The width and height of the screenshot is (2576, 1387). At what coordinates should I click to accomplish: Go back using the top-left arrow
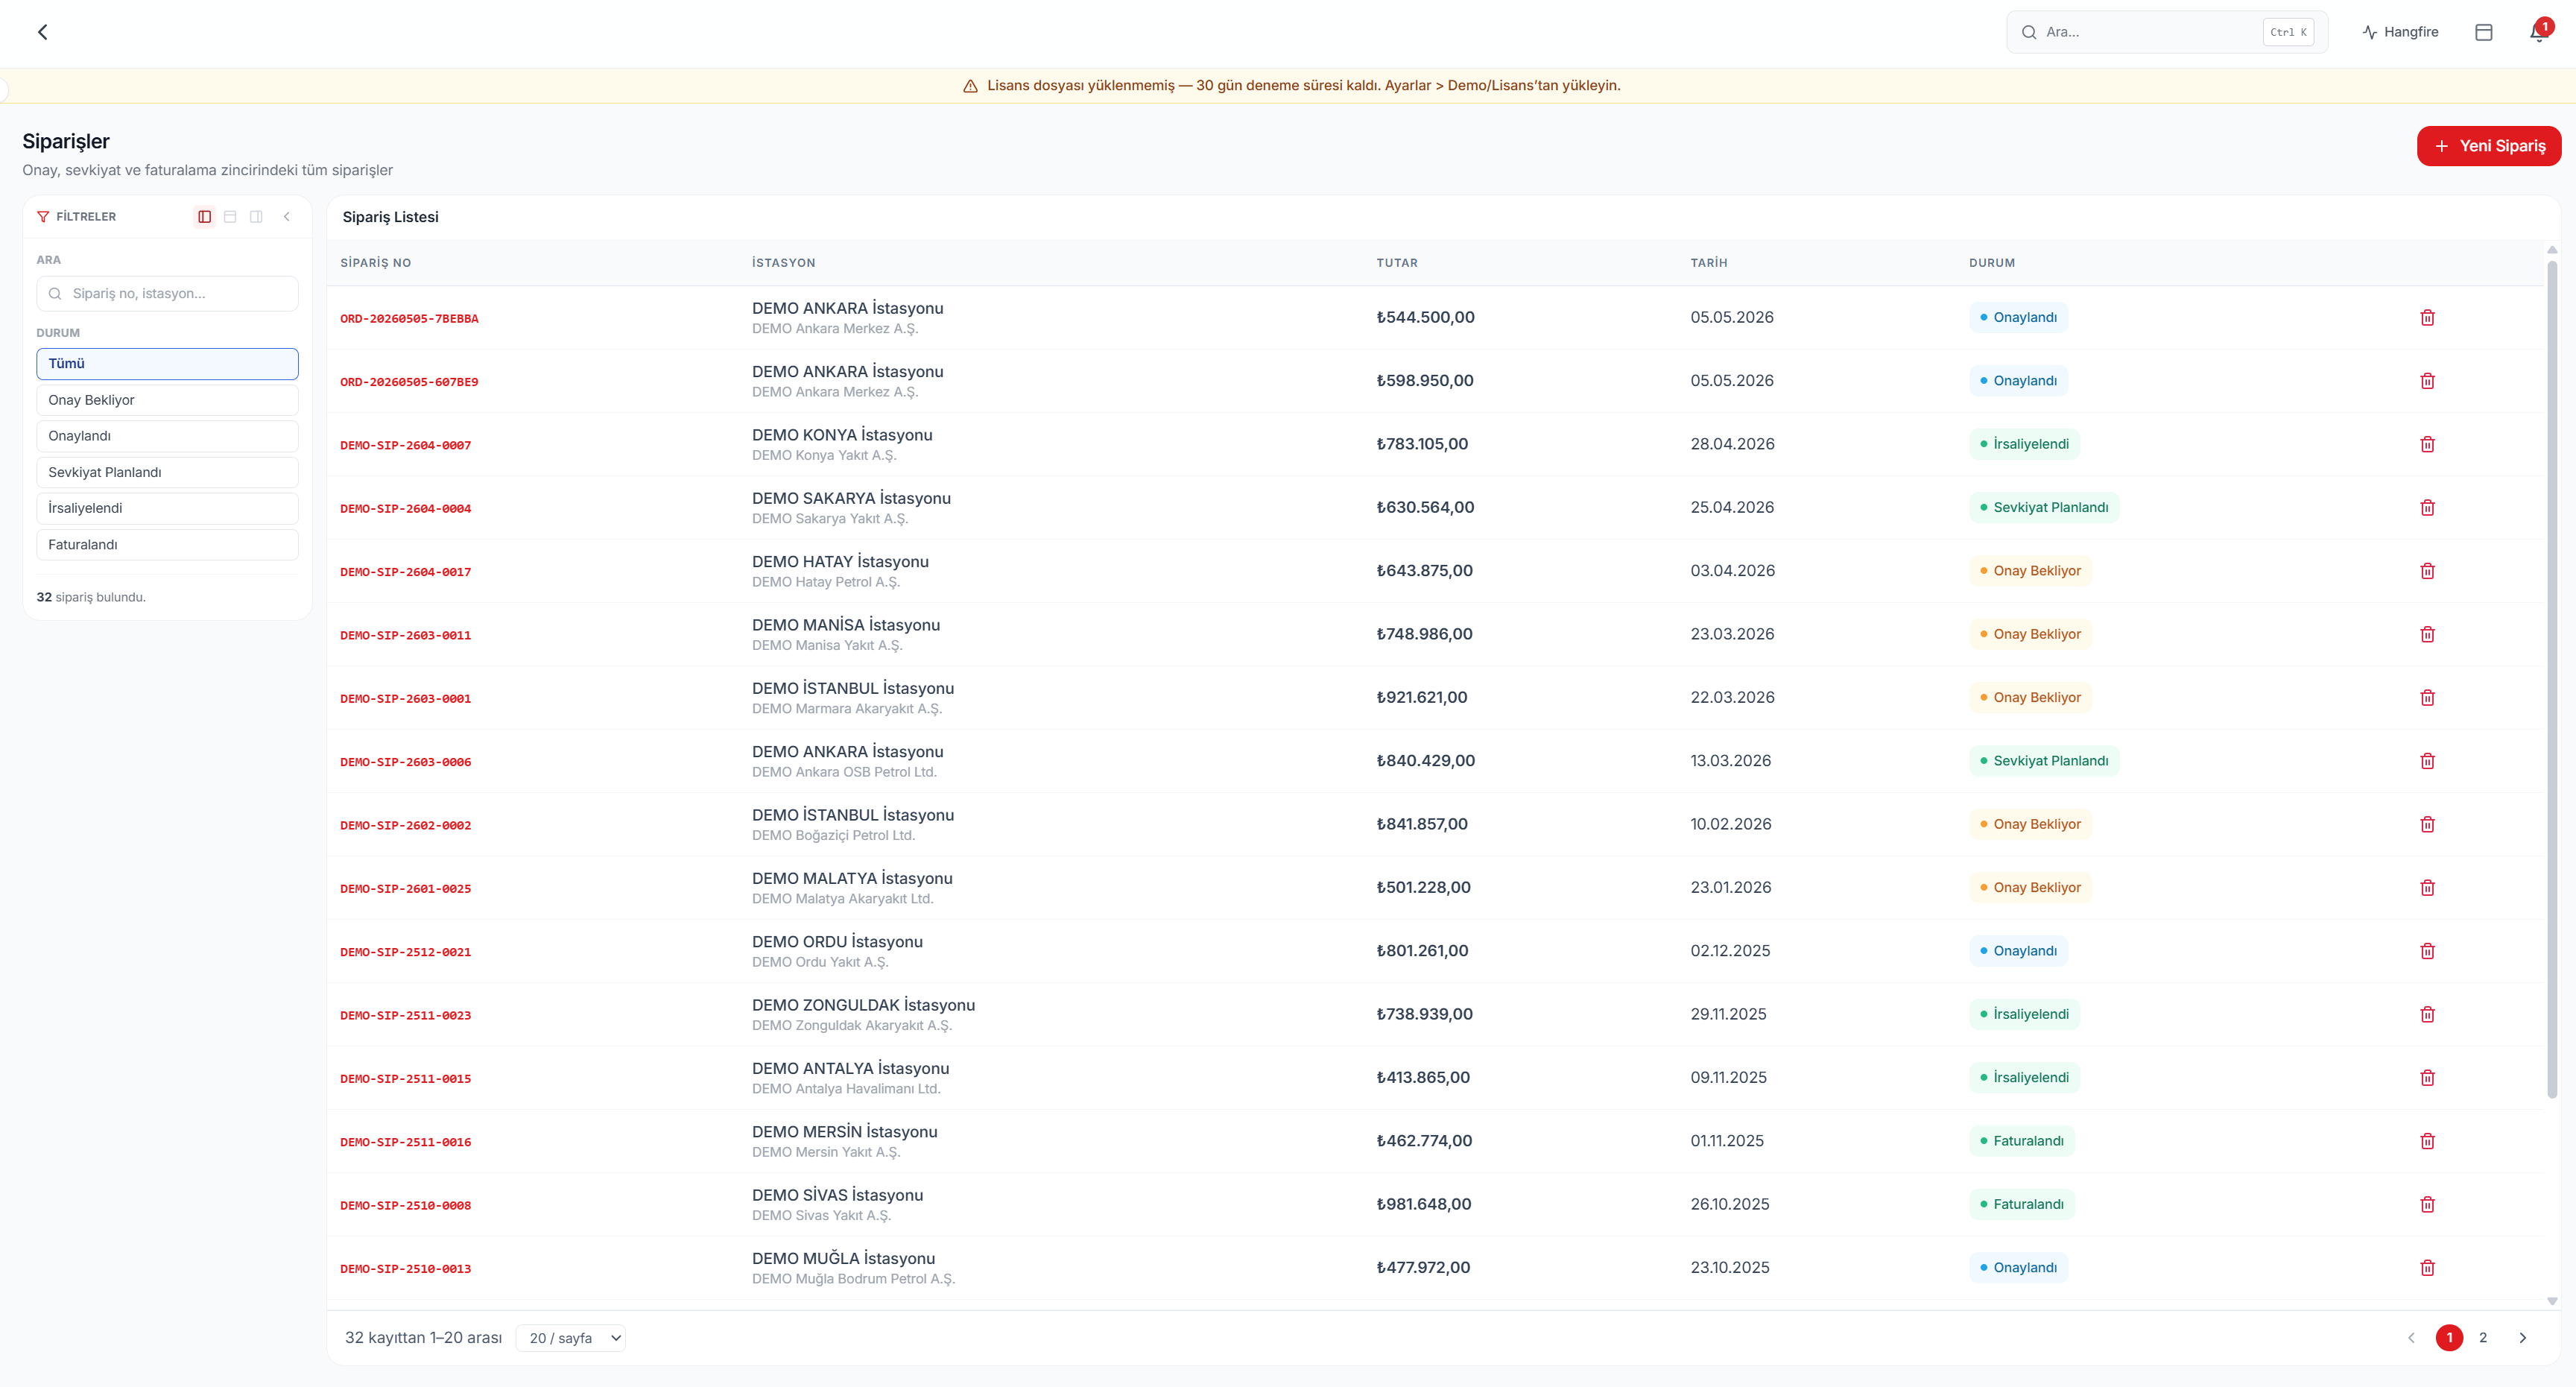pos(42,32)
